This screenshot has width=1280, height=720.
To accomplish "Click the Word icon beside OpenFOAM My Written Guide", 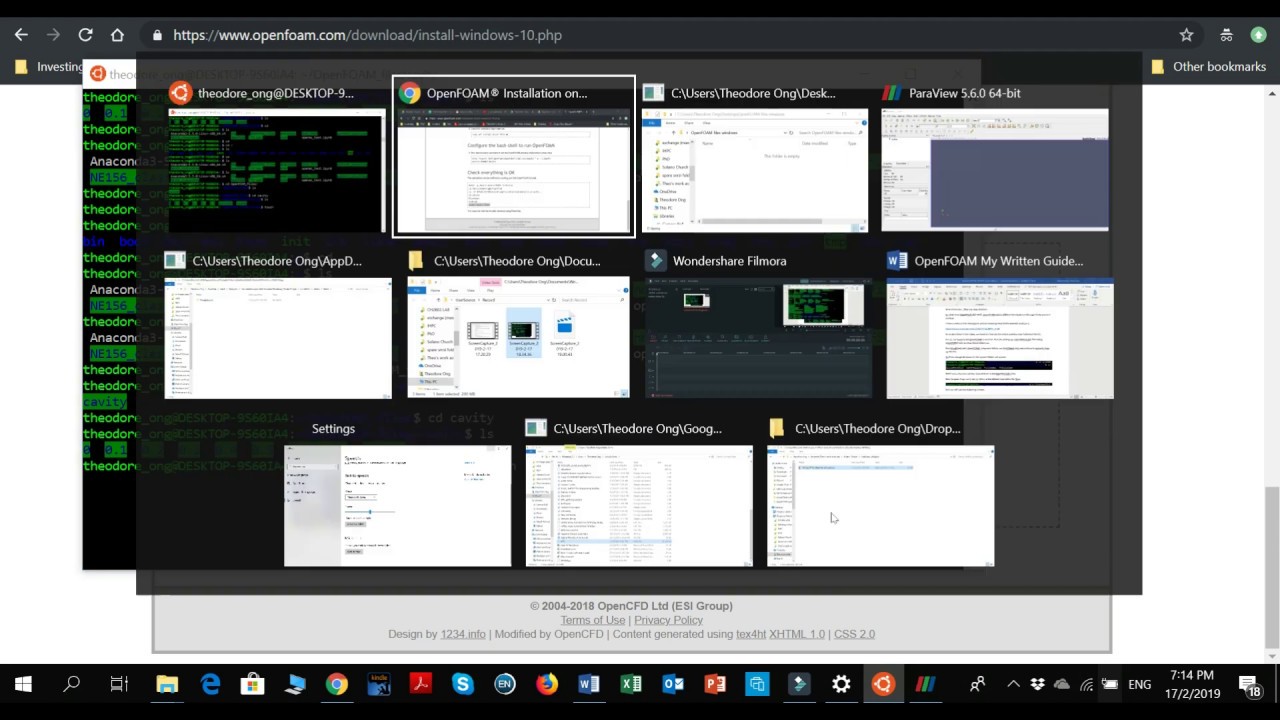I will click(x=897, y=261).
